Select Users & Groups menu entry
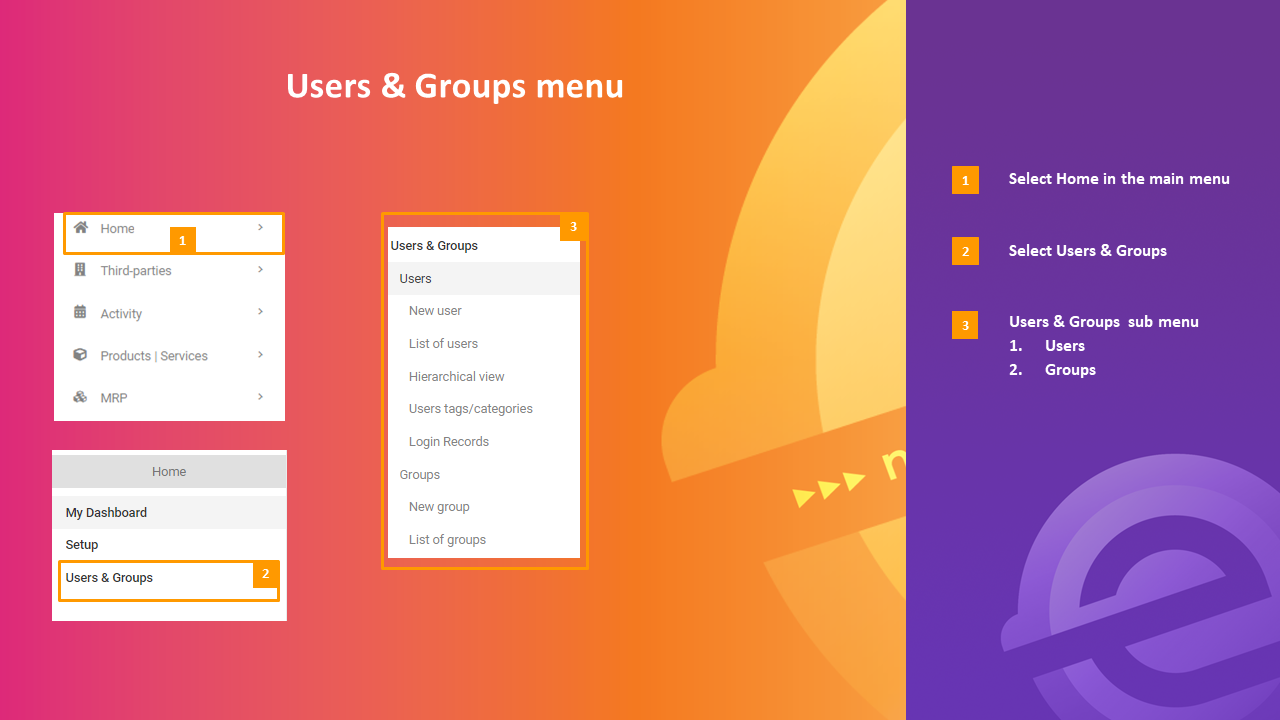1280x720 pixels. 108,577
